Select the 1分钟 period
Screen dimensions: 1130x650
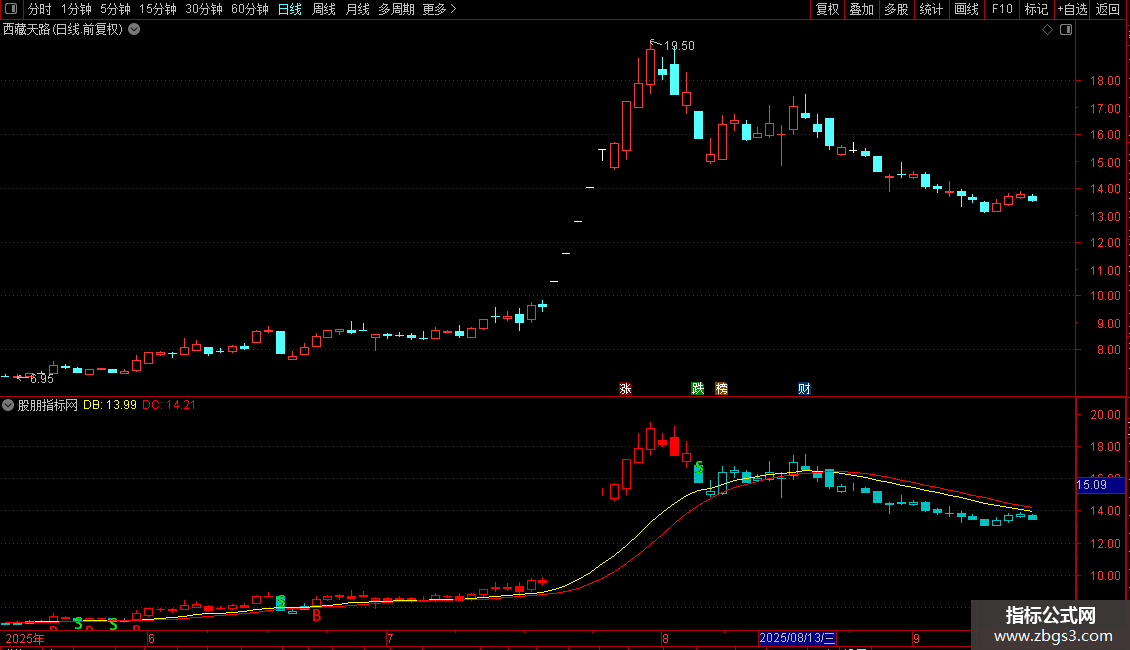click(76, 9)
